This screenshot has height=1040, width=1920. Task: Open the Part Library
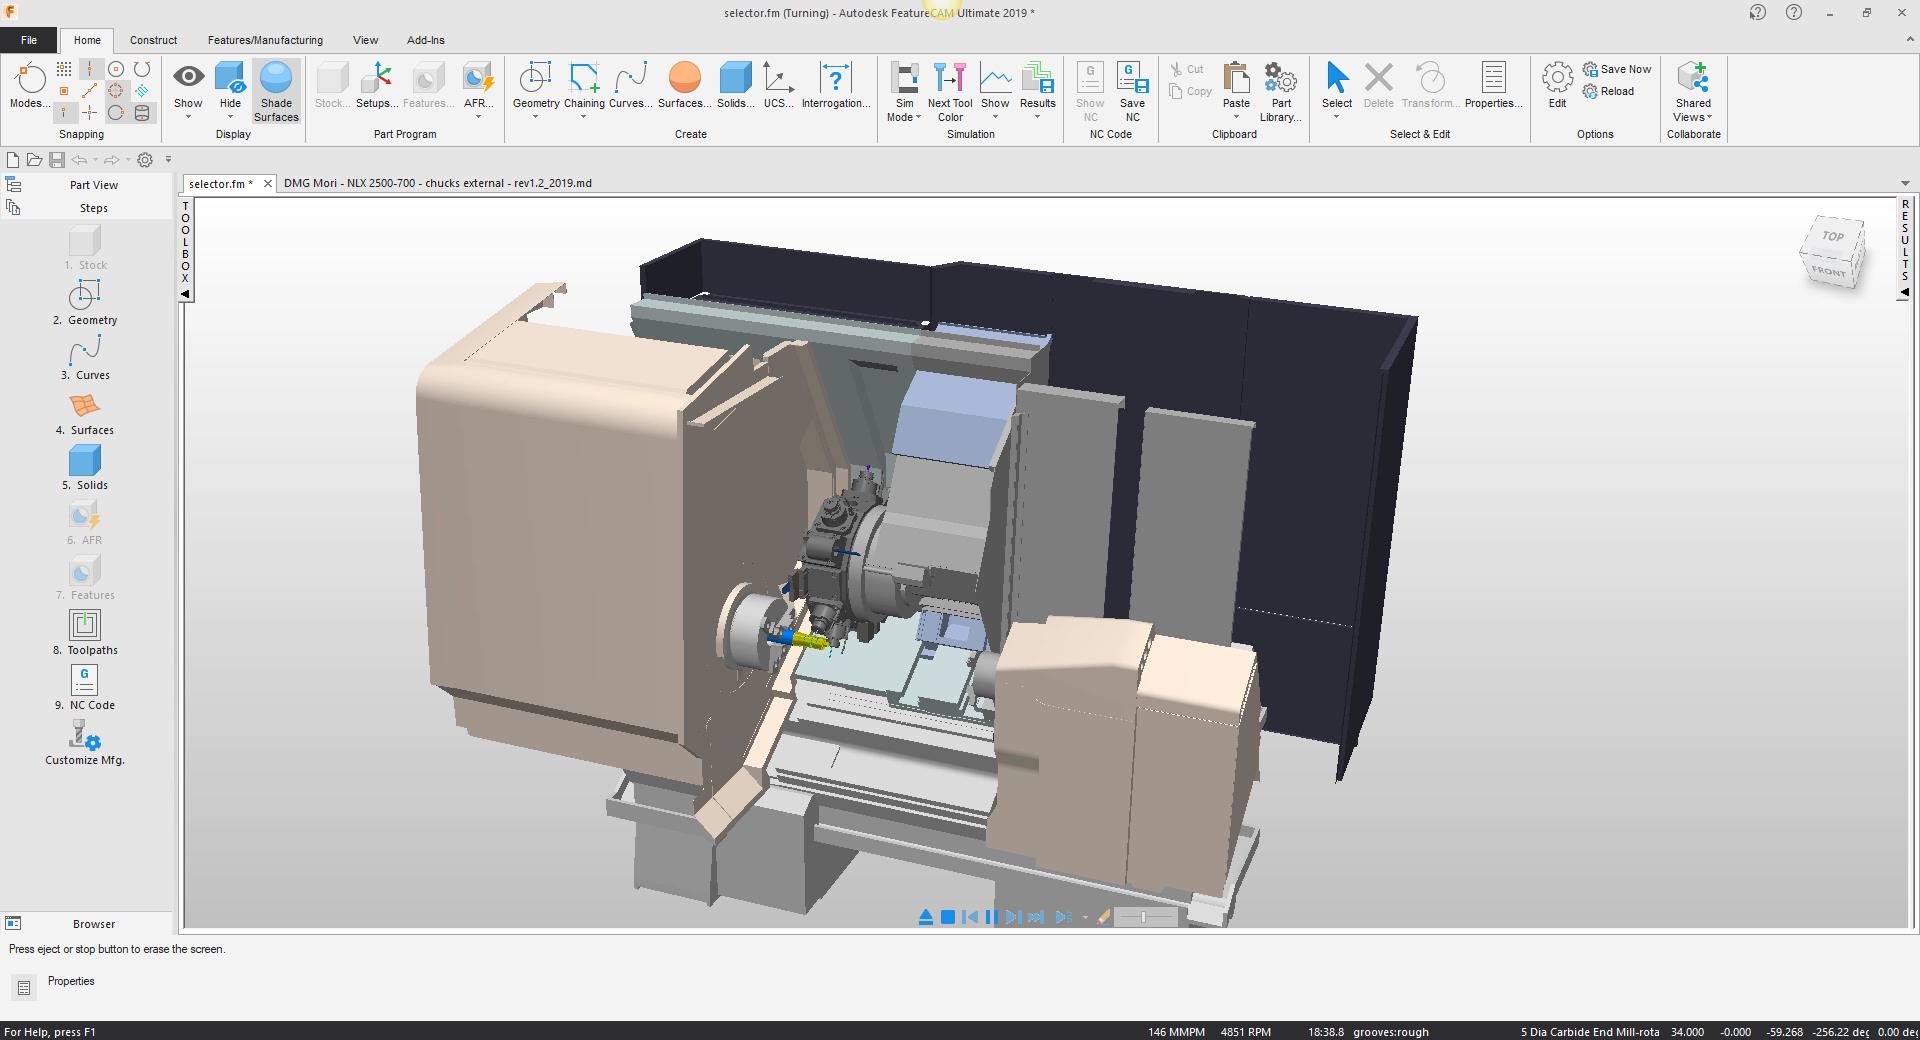1280,92
